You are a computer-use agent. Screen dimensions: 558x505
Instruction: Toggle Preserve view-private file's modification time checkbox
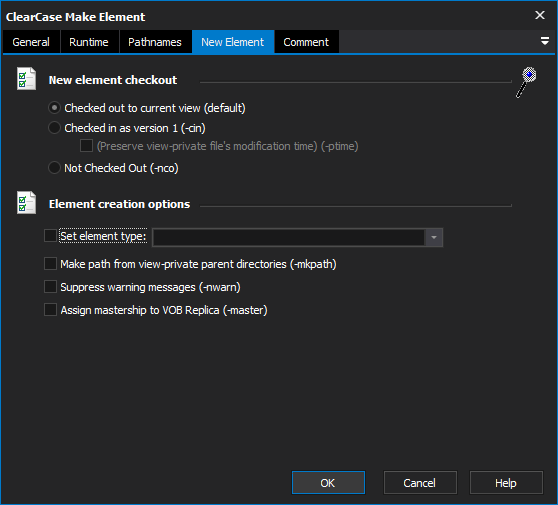click(86, 146)
